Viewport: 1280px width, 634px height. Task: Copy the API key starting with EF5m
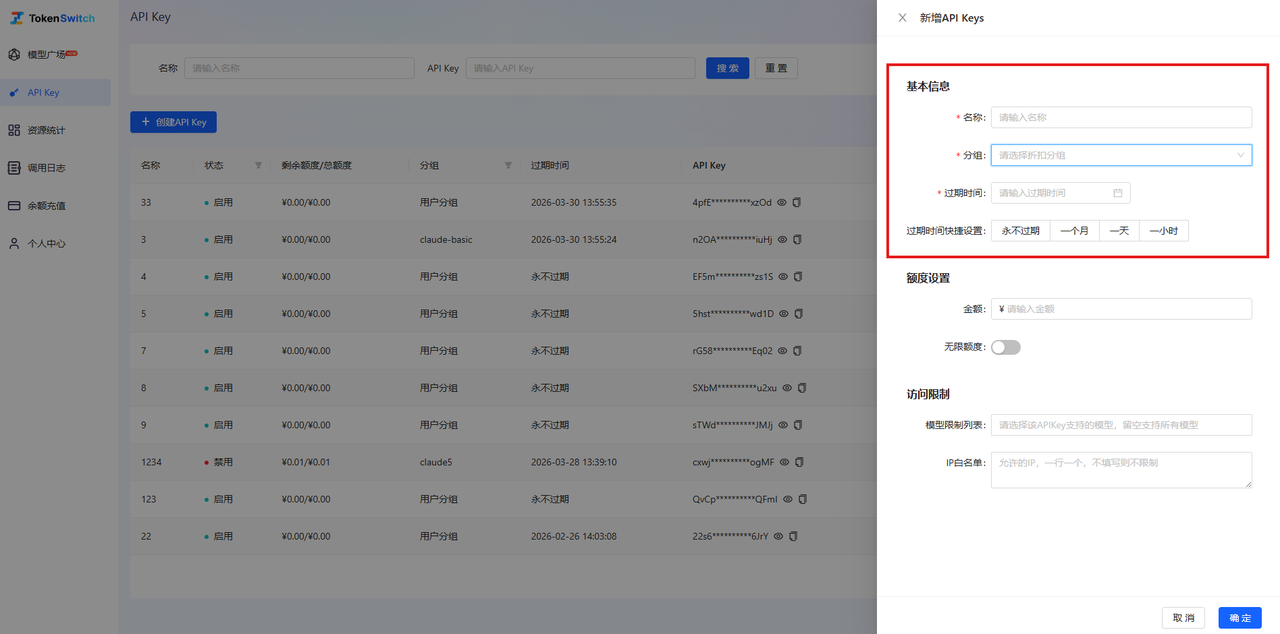coord(798,276)
